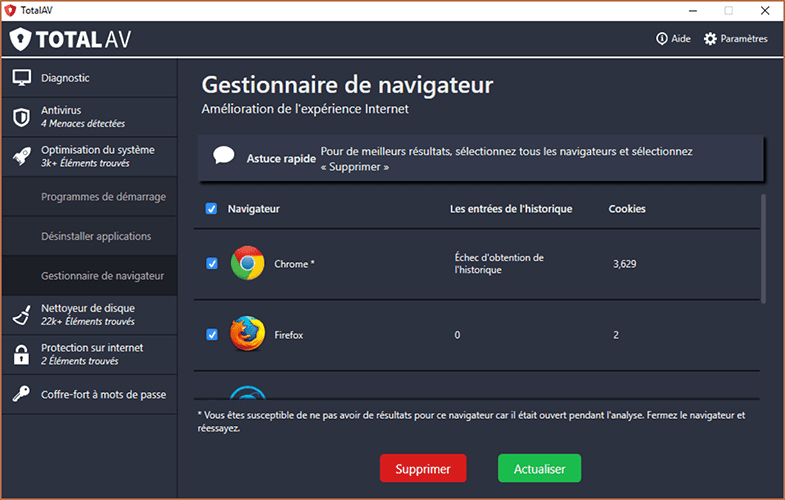
Task: Click Échec d'obtention de l'historique text
Action: [x=499, y=263]
